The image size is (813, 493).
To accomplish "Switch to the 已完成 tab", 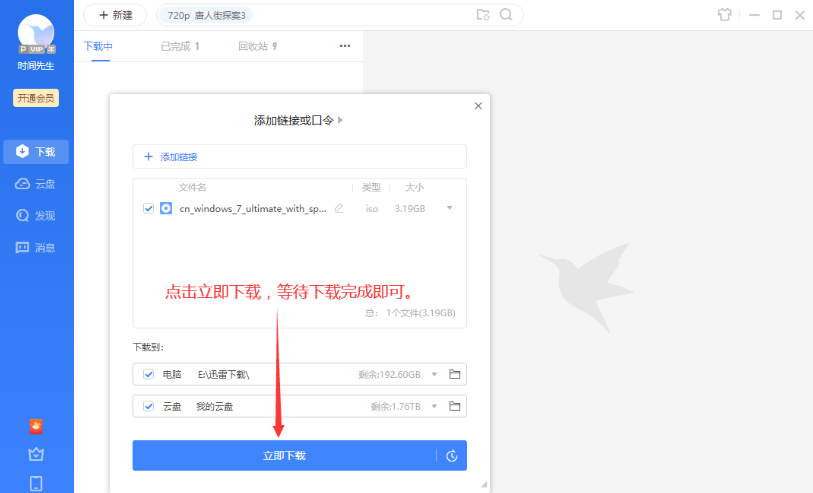I will click(180, 46).
